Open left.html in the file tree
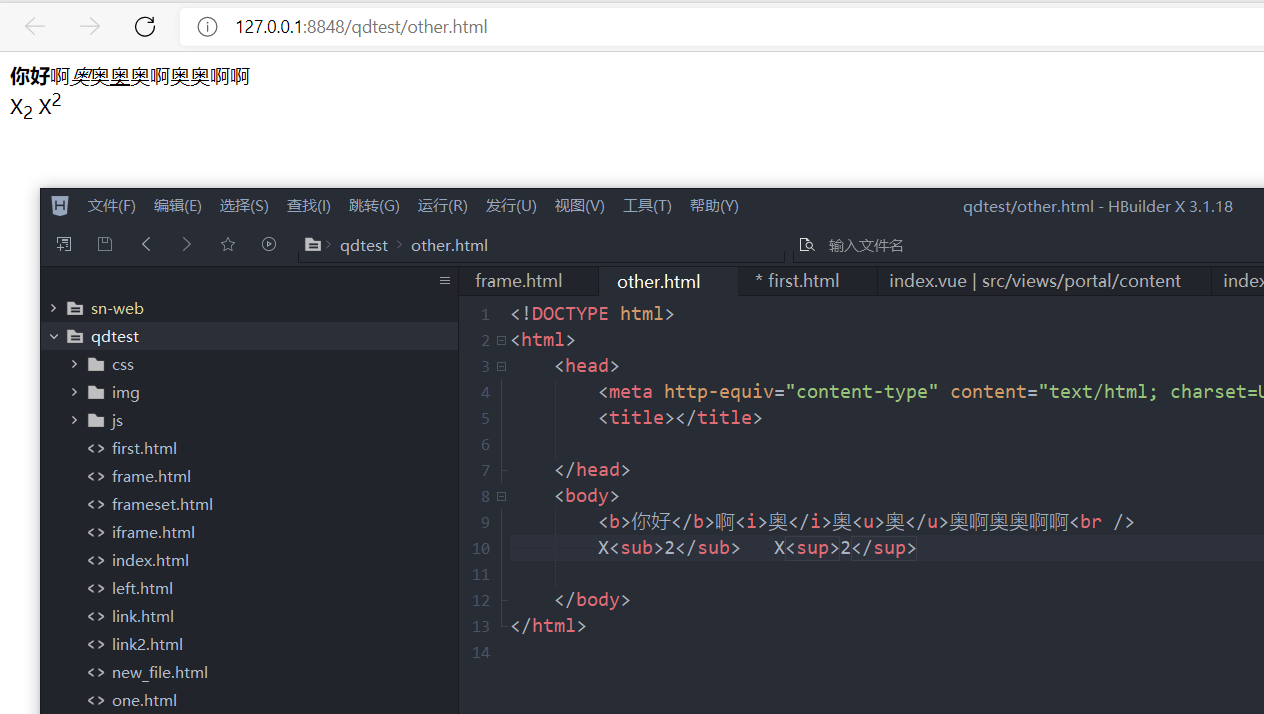 [x=142, y=588]
